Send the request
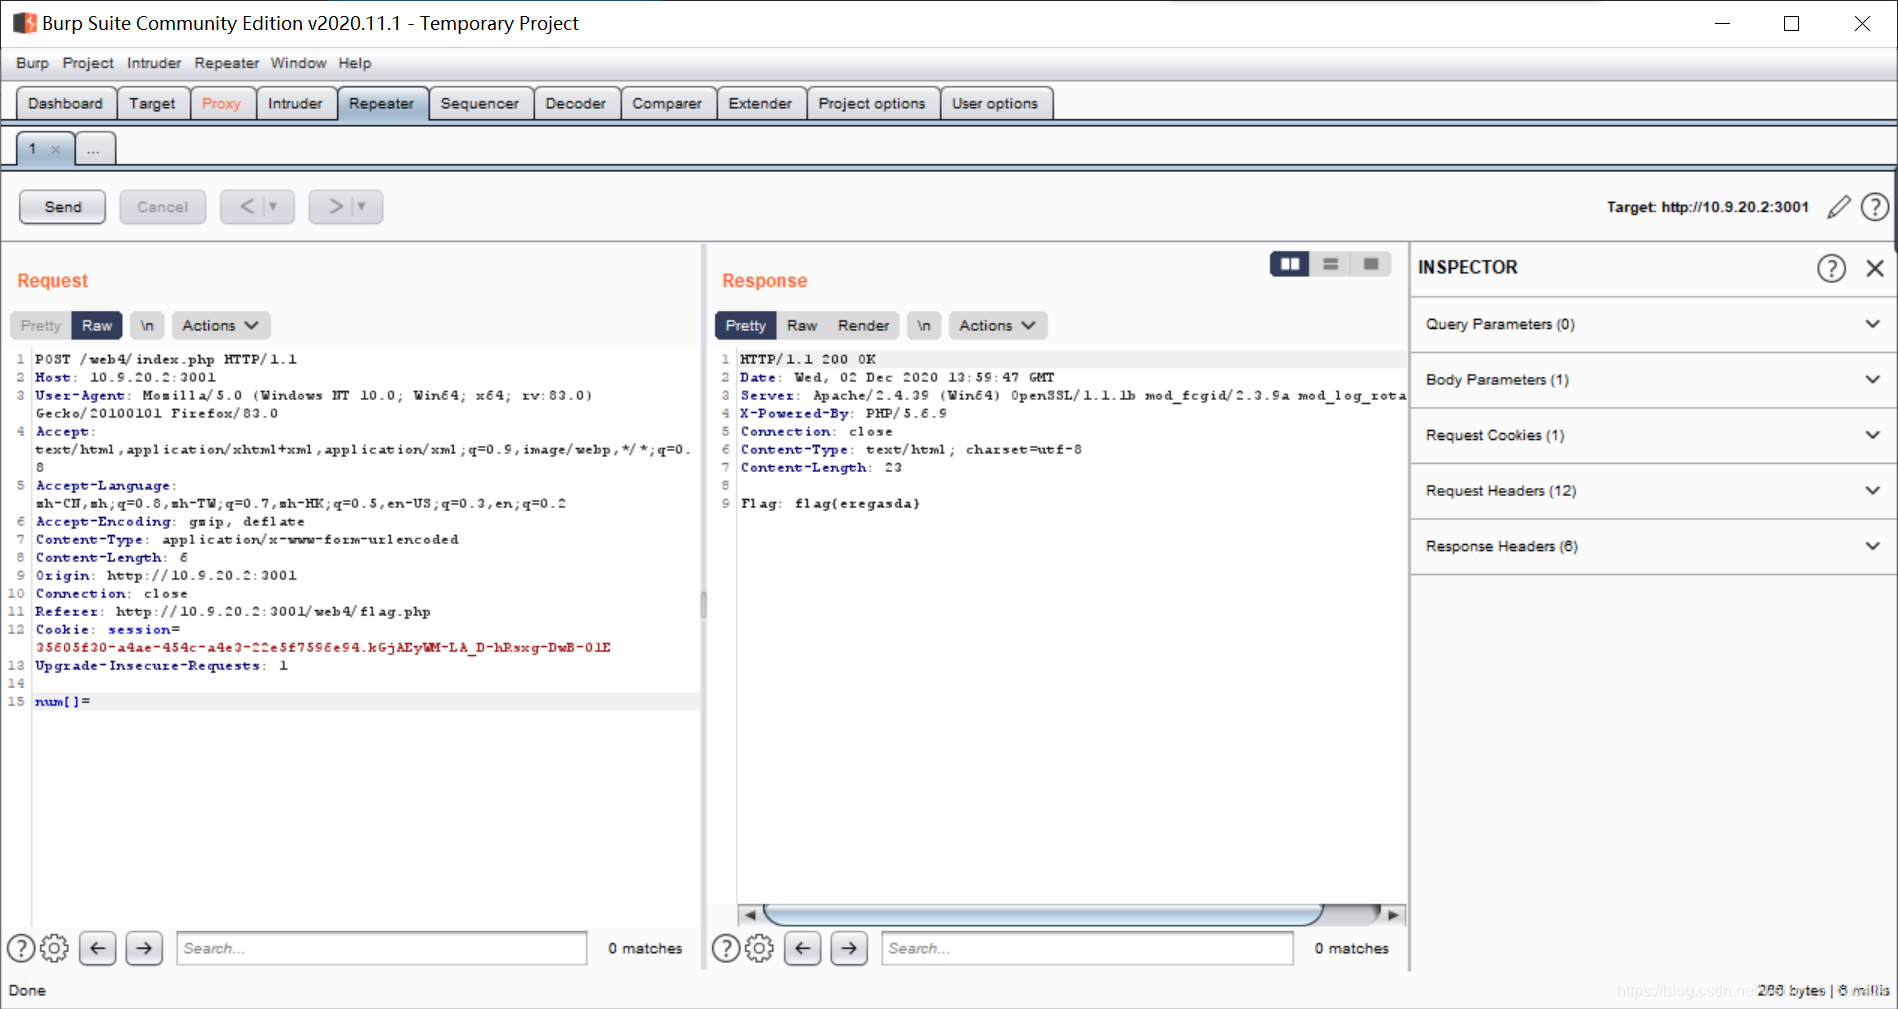Viewport: 1898px width, 1009px height. 63,207
